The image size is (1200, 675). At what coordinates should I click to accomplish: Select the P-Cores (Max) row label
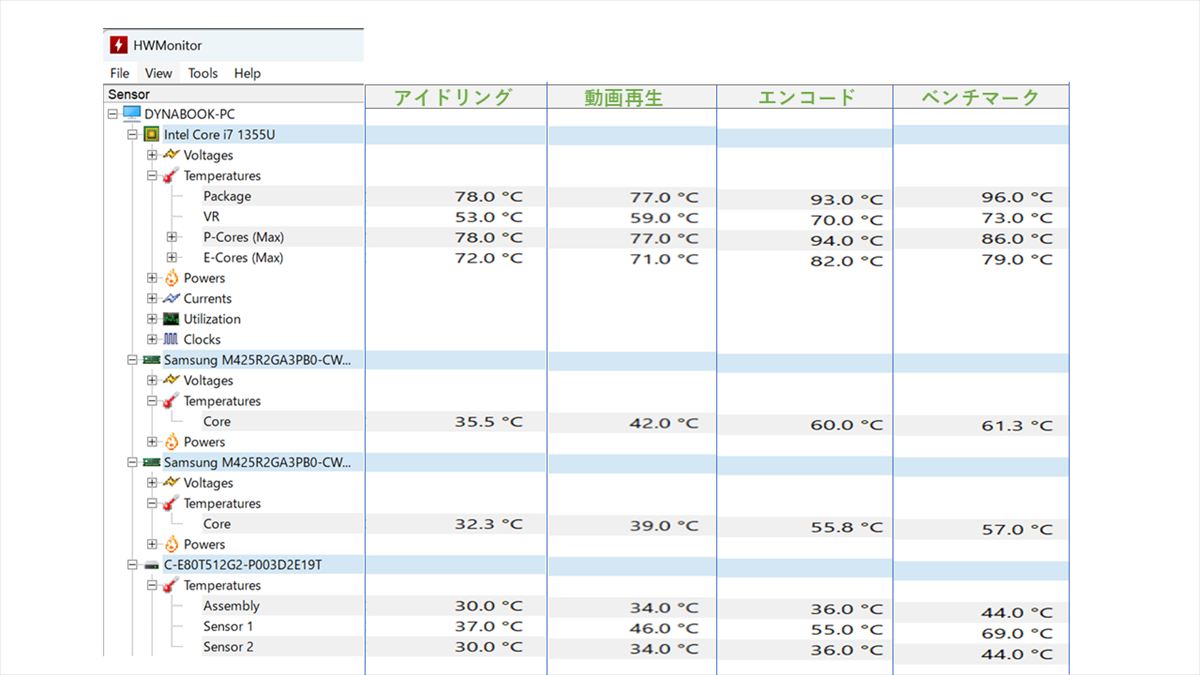click(243, 237)
